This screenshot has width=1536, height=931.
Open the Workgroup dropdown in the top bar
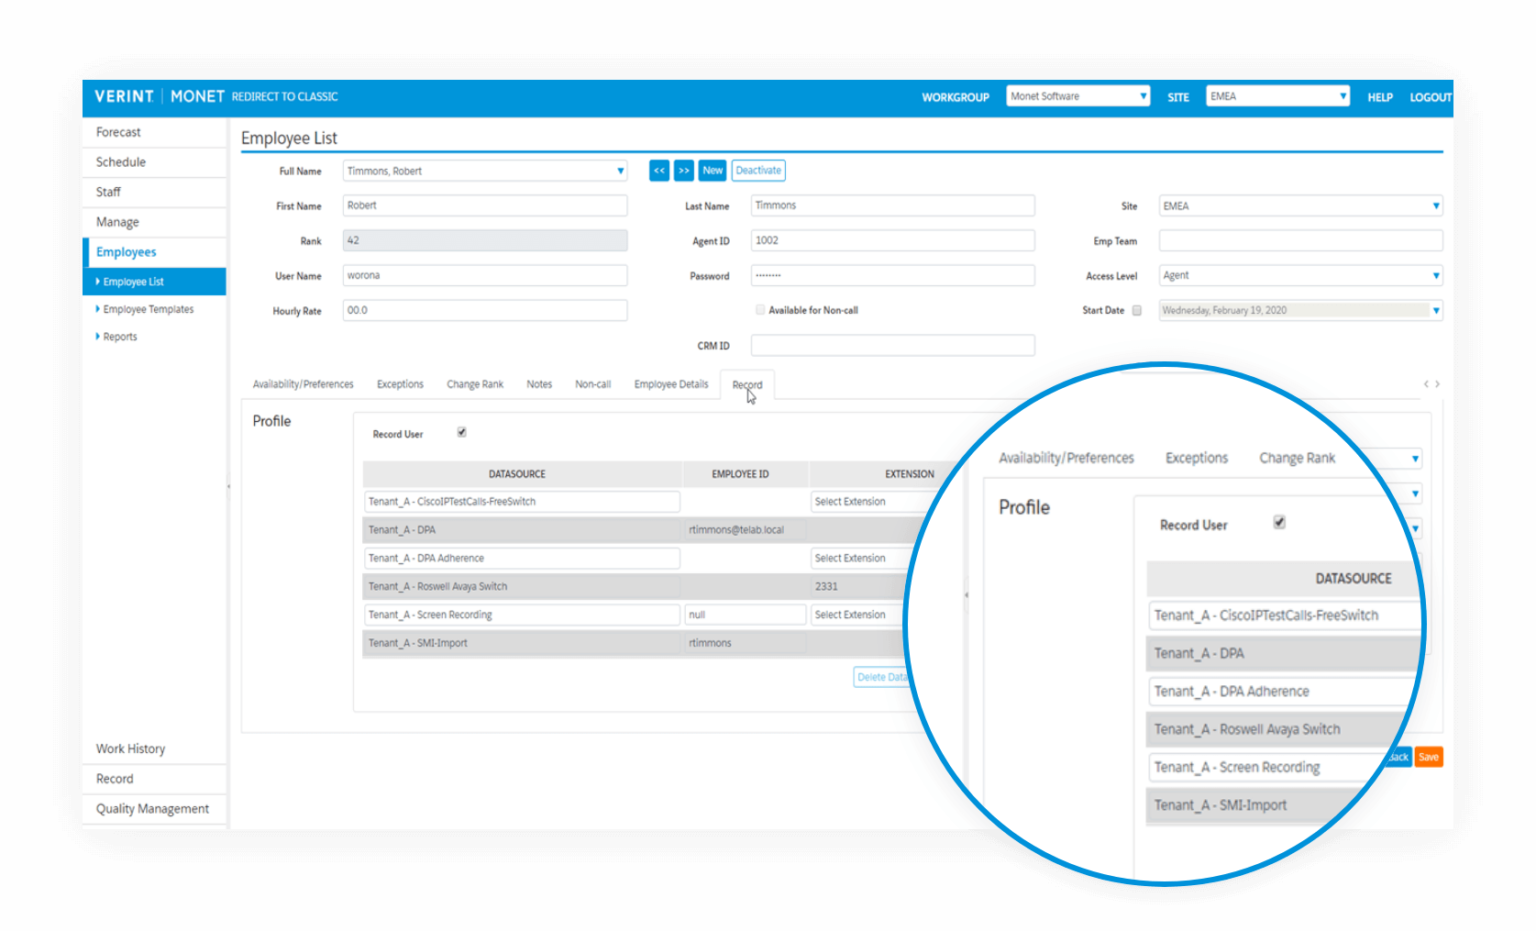coord(1143,96)
